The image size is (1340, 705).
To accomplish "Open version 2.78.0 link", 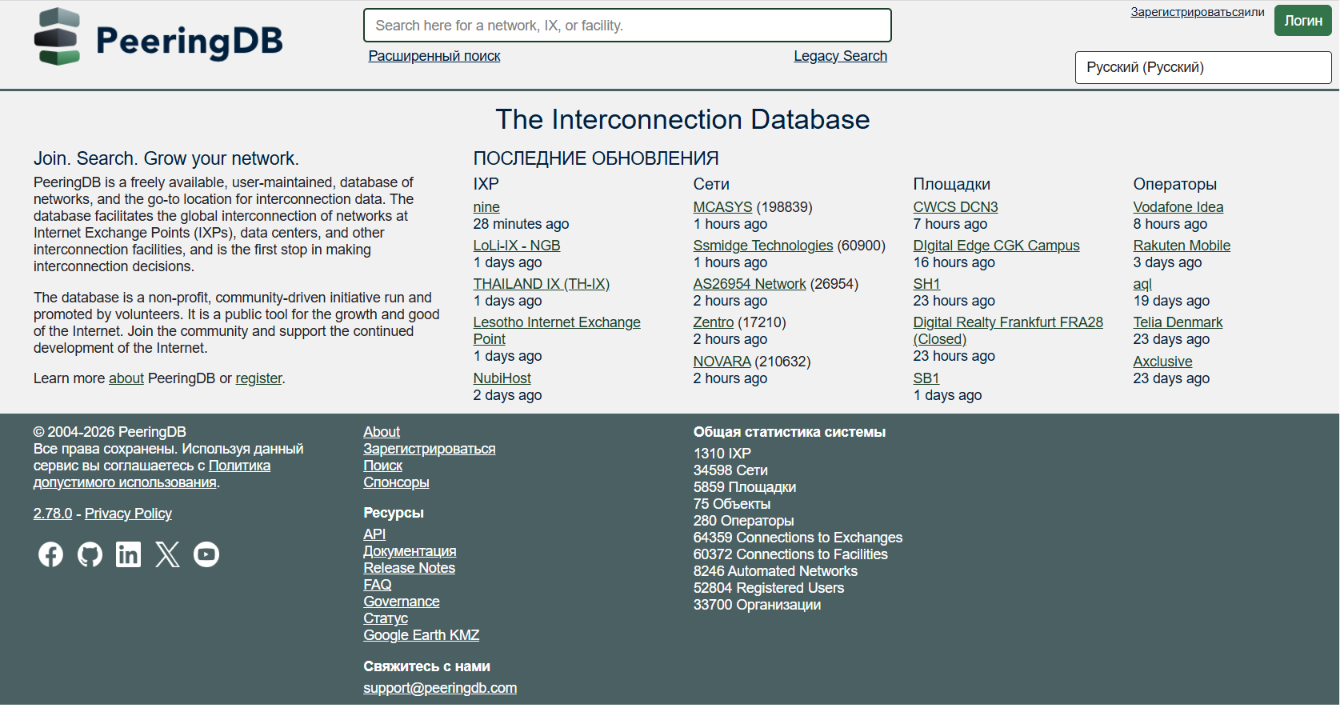I will point(53,513).
